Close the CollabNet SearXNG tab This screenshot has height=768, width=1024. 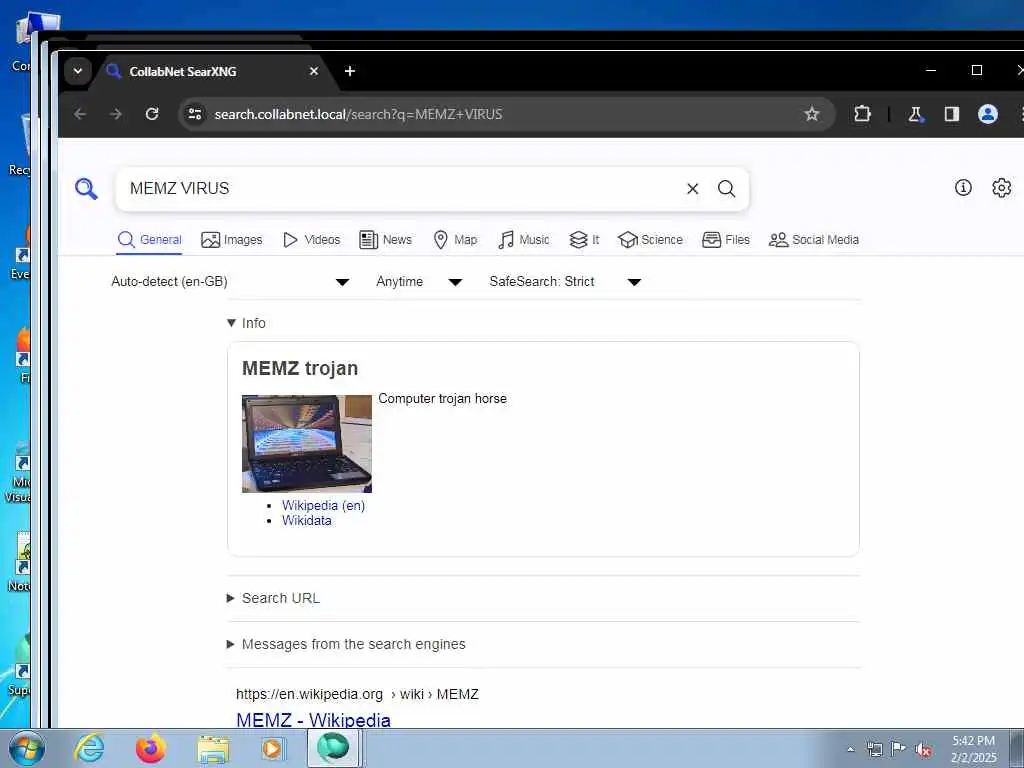313,71
